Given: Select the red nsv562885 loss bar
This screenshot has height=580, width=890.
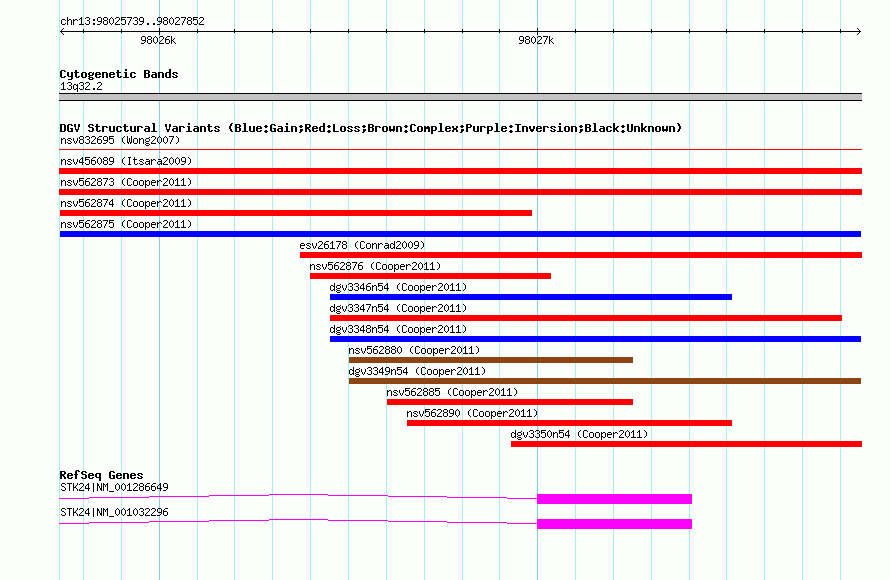Looking at the screenshot, I should [510, 402].
